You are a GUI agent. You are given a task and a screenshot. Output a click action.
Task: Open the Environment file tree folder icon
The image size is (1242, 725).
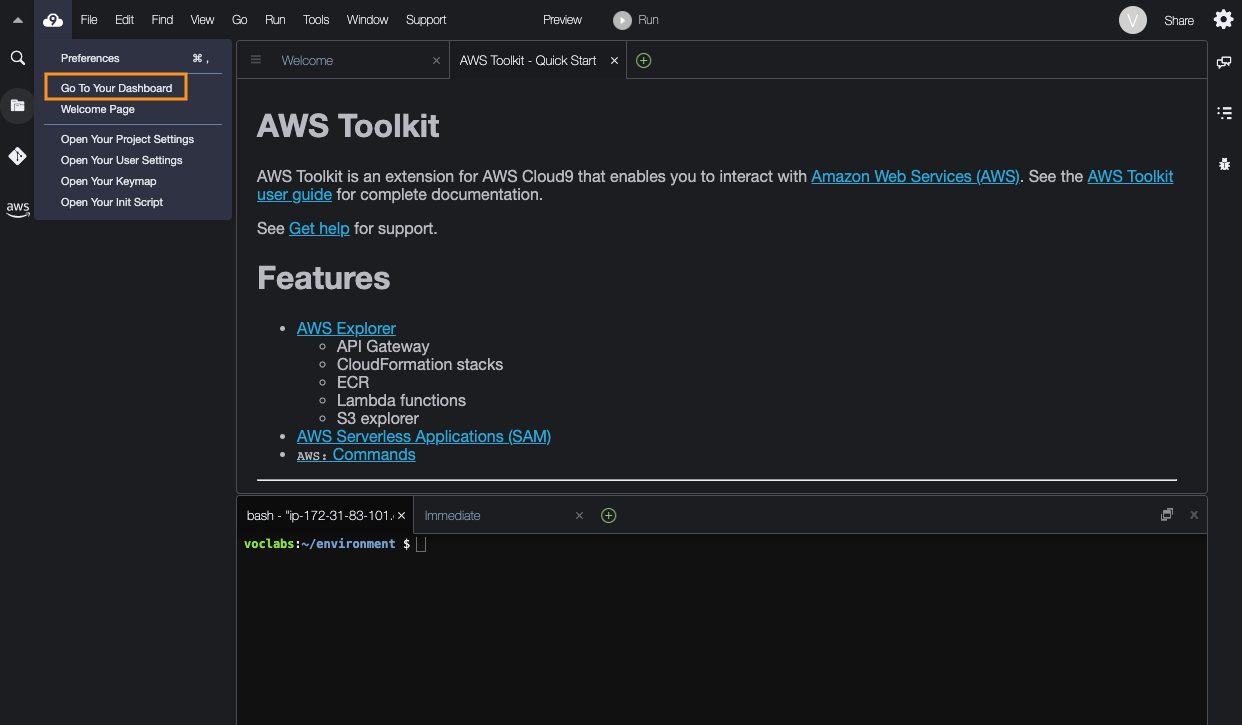[x=17, y=105]
